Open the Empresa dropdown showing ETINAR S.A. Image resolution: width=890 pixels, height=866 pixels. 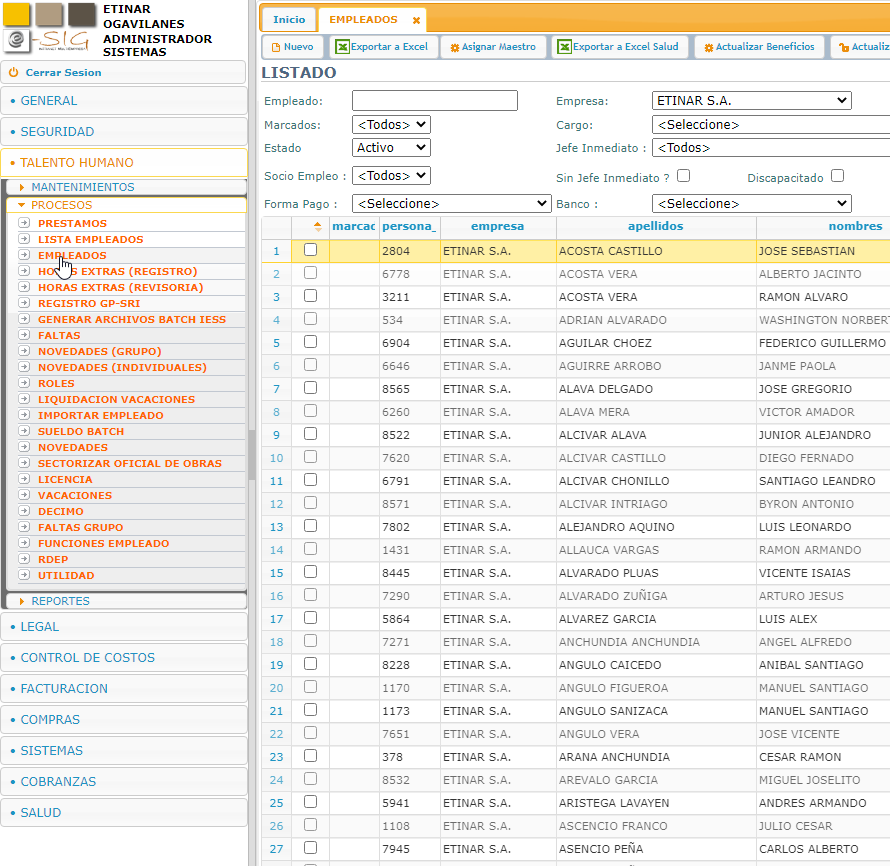tap(751, 101)
